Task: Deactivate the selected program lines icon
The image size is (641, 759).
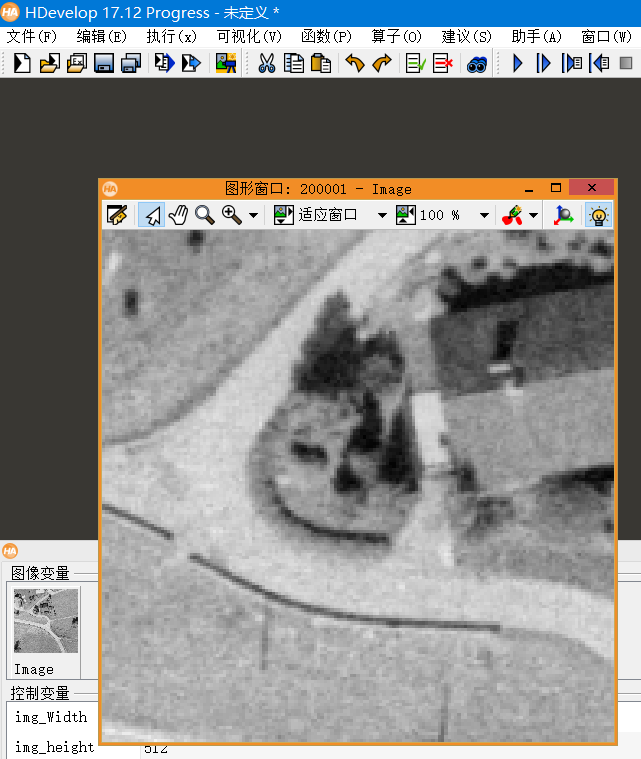Action: coord(443,63)
